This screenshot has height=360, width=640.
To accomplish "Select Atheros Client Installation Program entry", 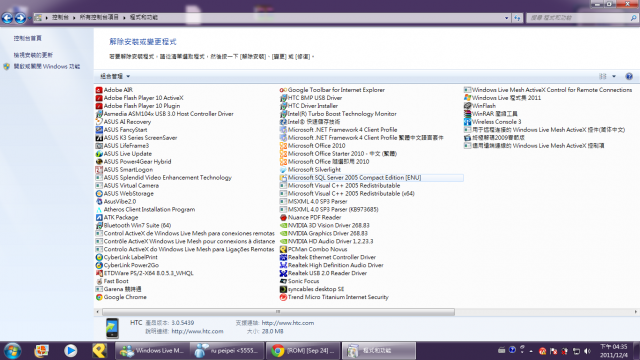I will (145, 209).
